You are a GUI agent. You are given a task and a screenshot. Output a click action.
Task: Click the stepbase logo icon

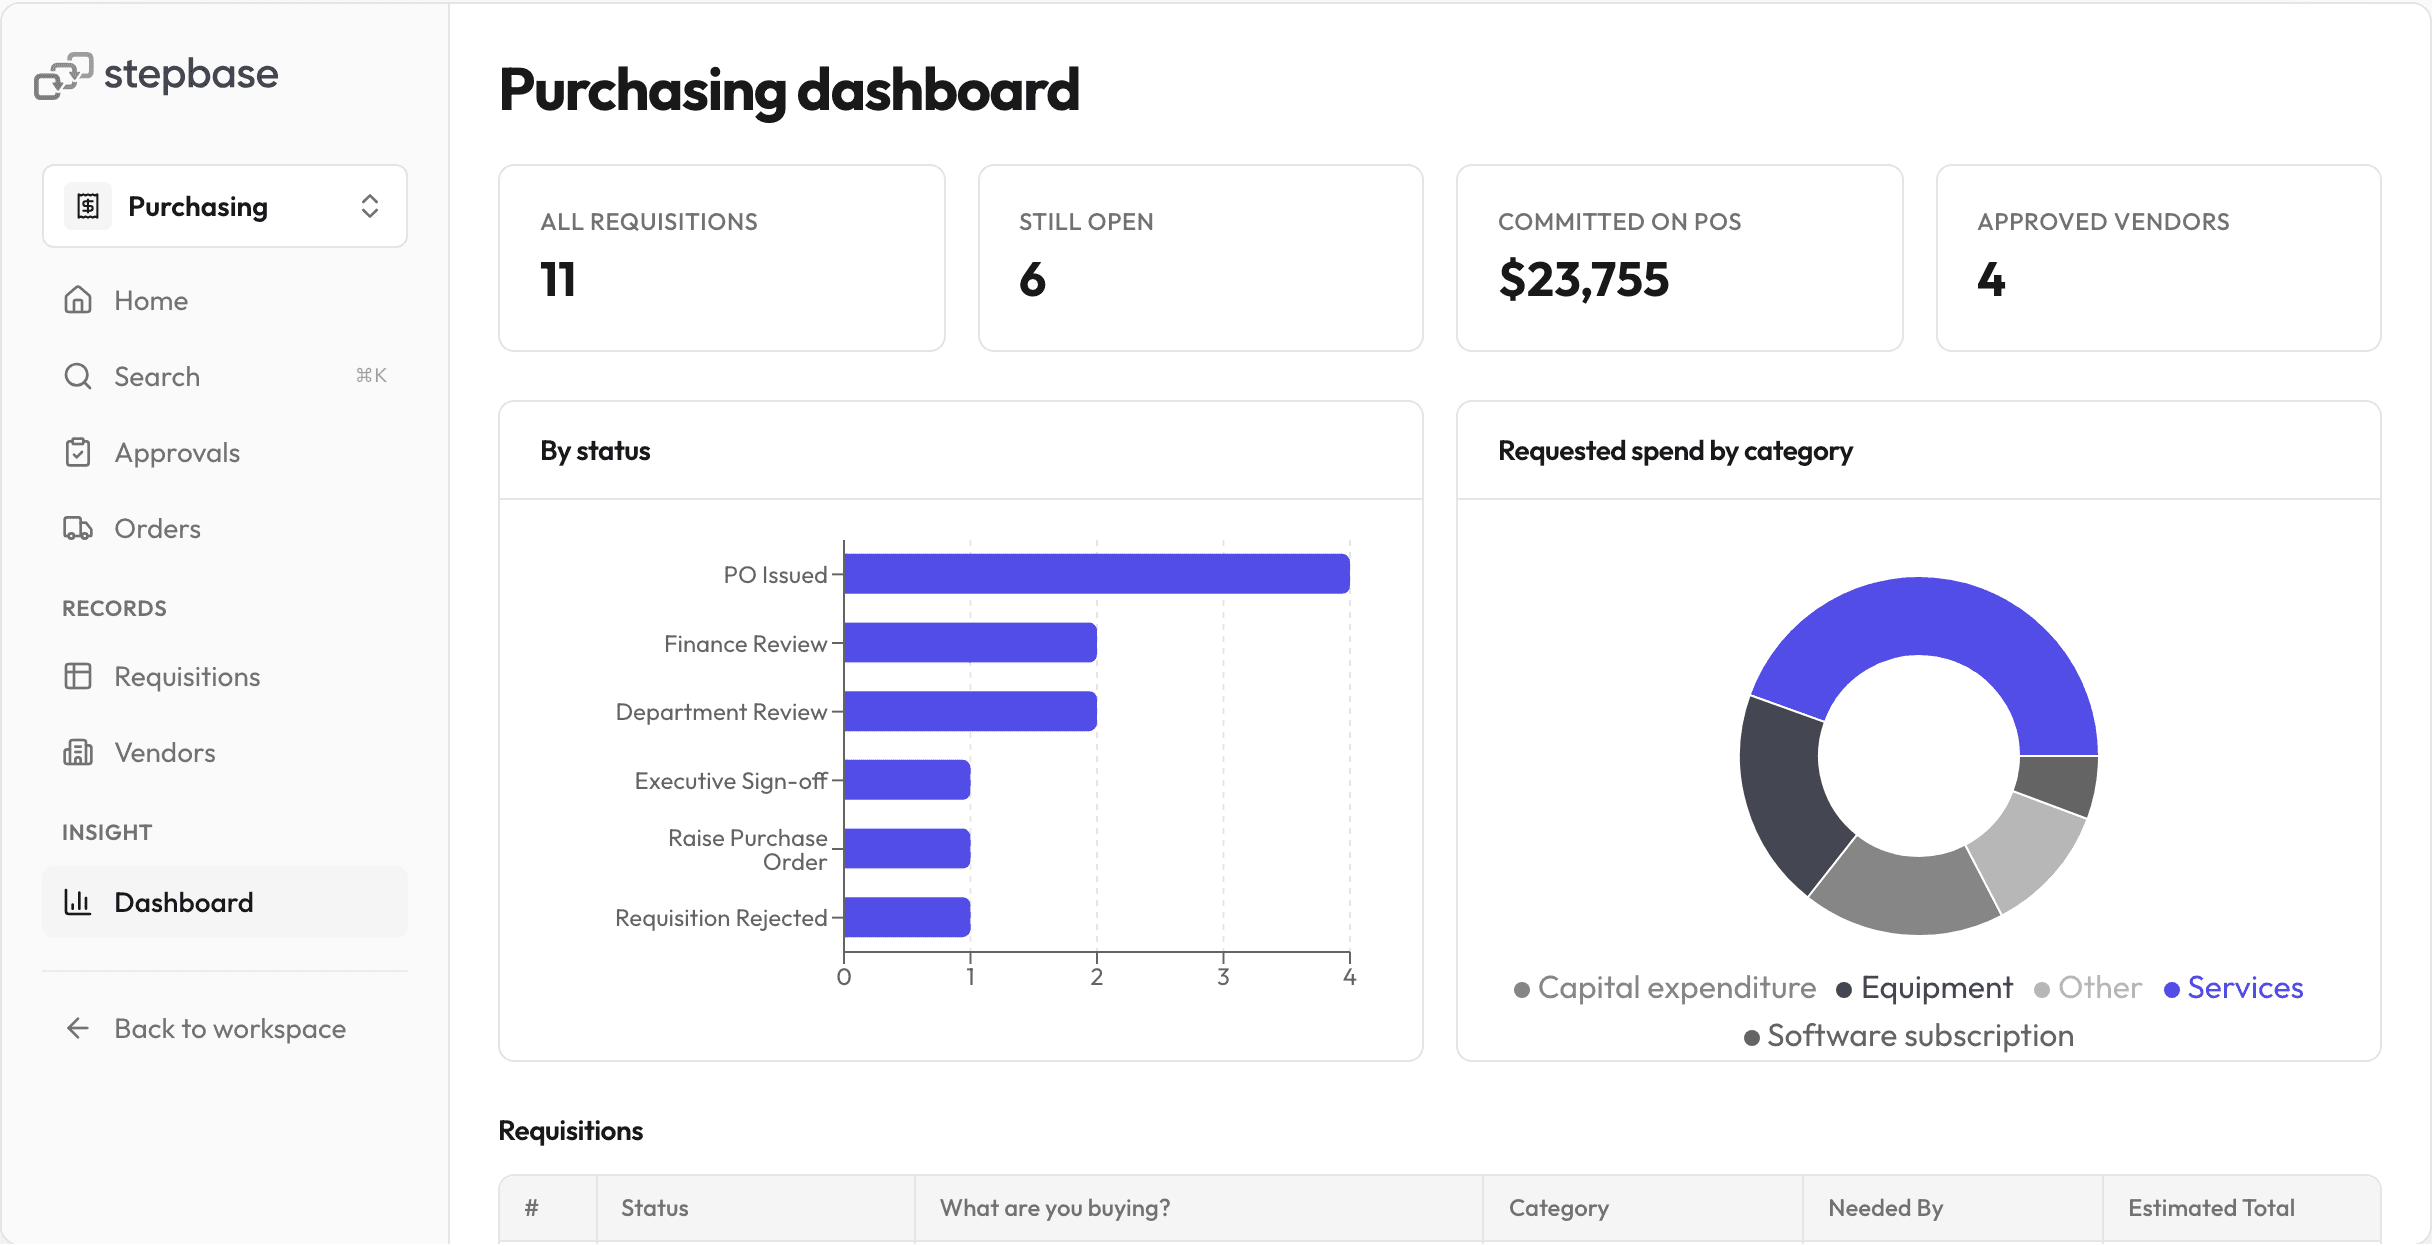coord(63,75)
